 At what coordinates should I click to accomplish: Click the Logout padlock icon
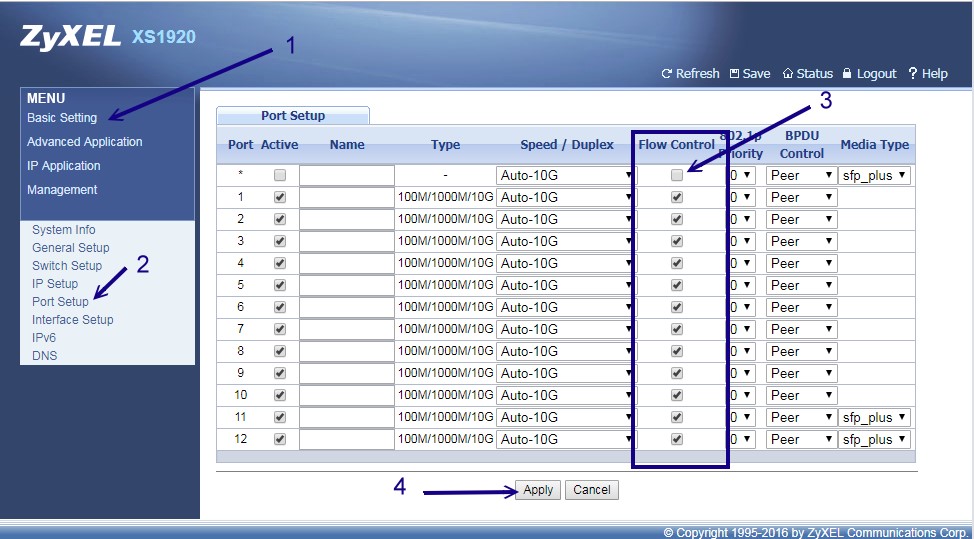click(x=847, y=74)
